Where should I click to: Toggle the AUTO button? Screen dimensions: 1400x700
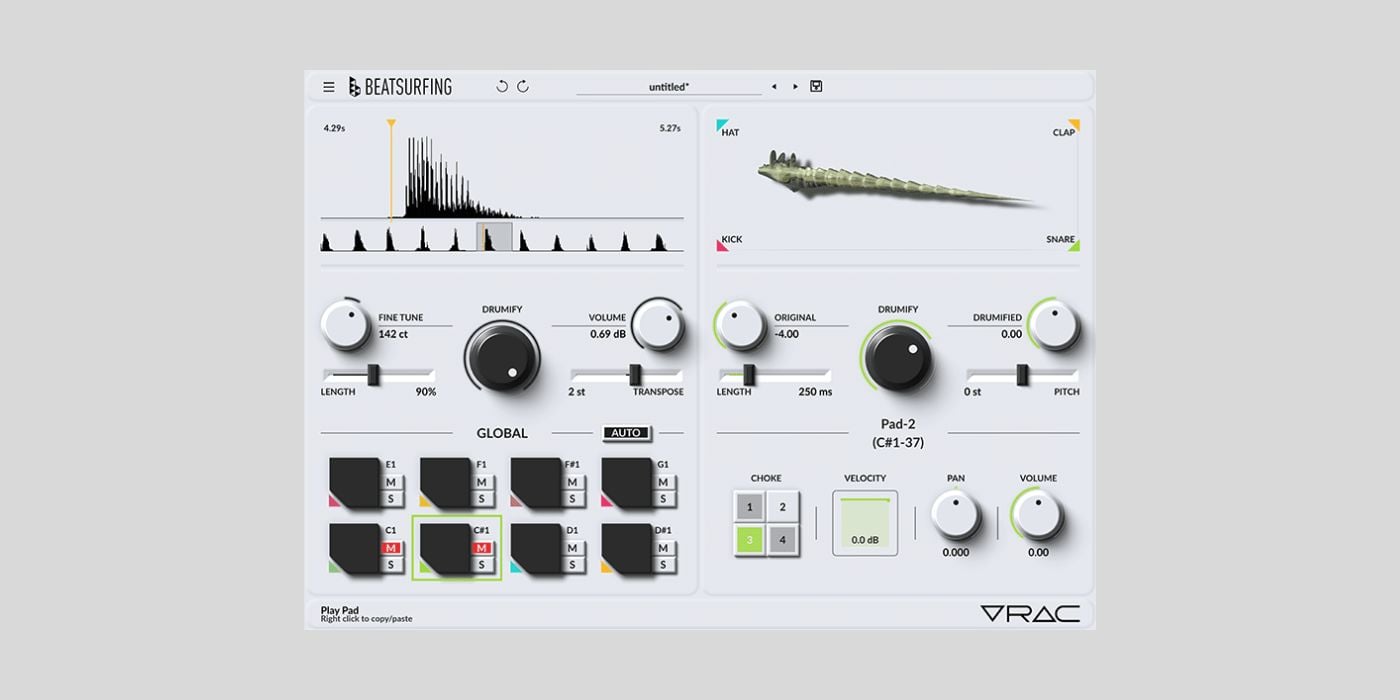(x=626, y=433)
